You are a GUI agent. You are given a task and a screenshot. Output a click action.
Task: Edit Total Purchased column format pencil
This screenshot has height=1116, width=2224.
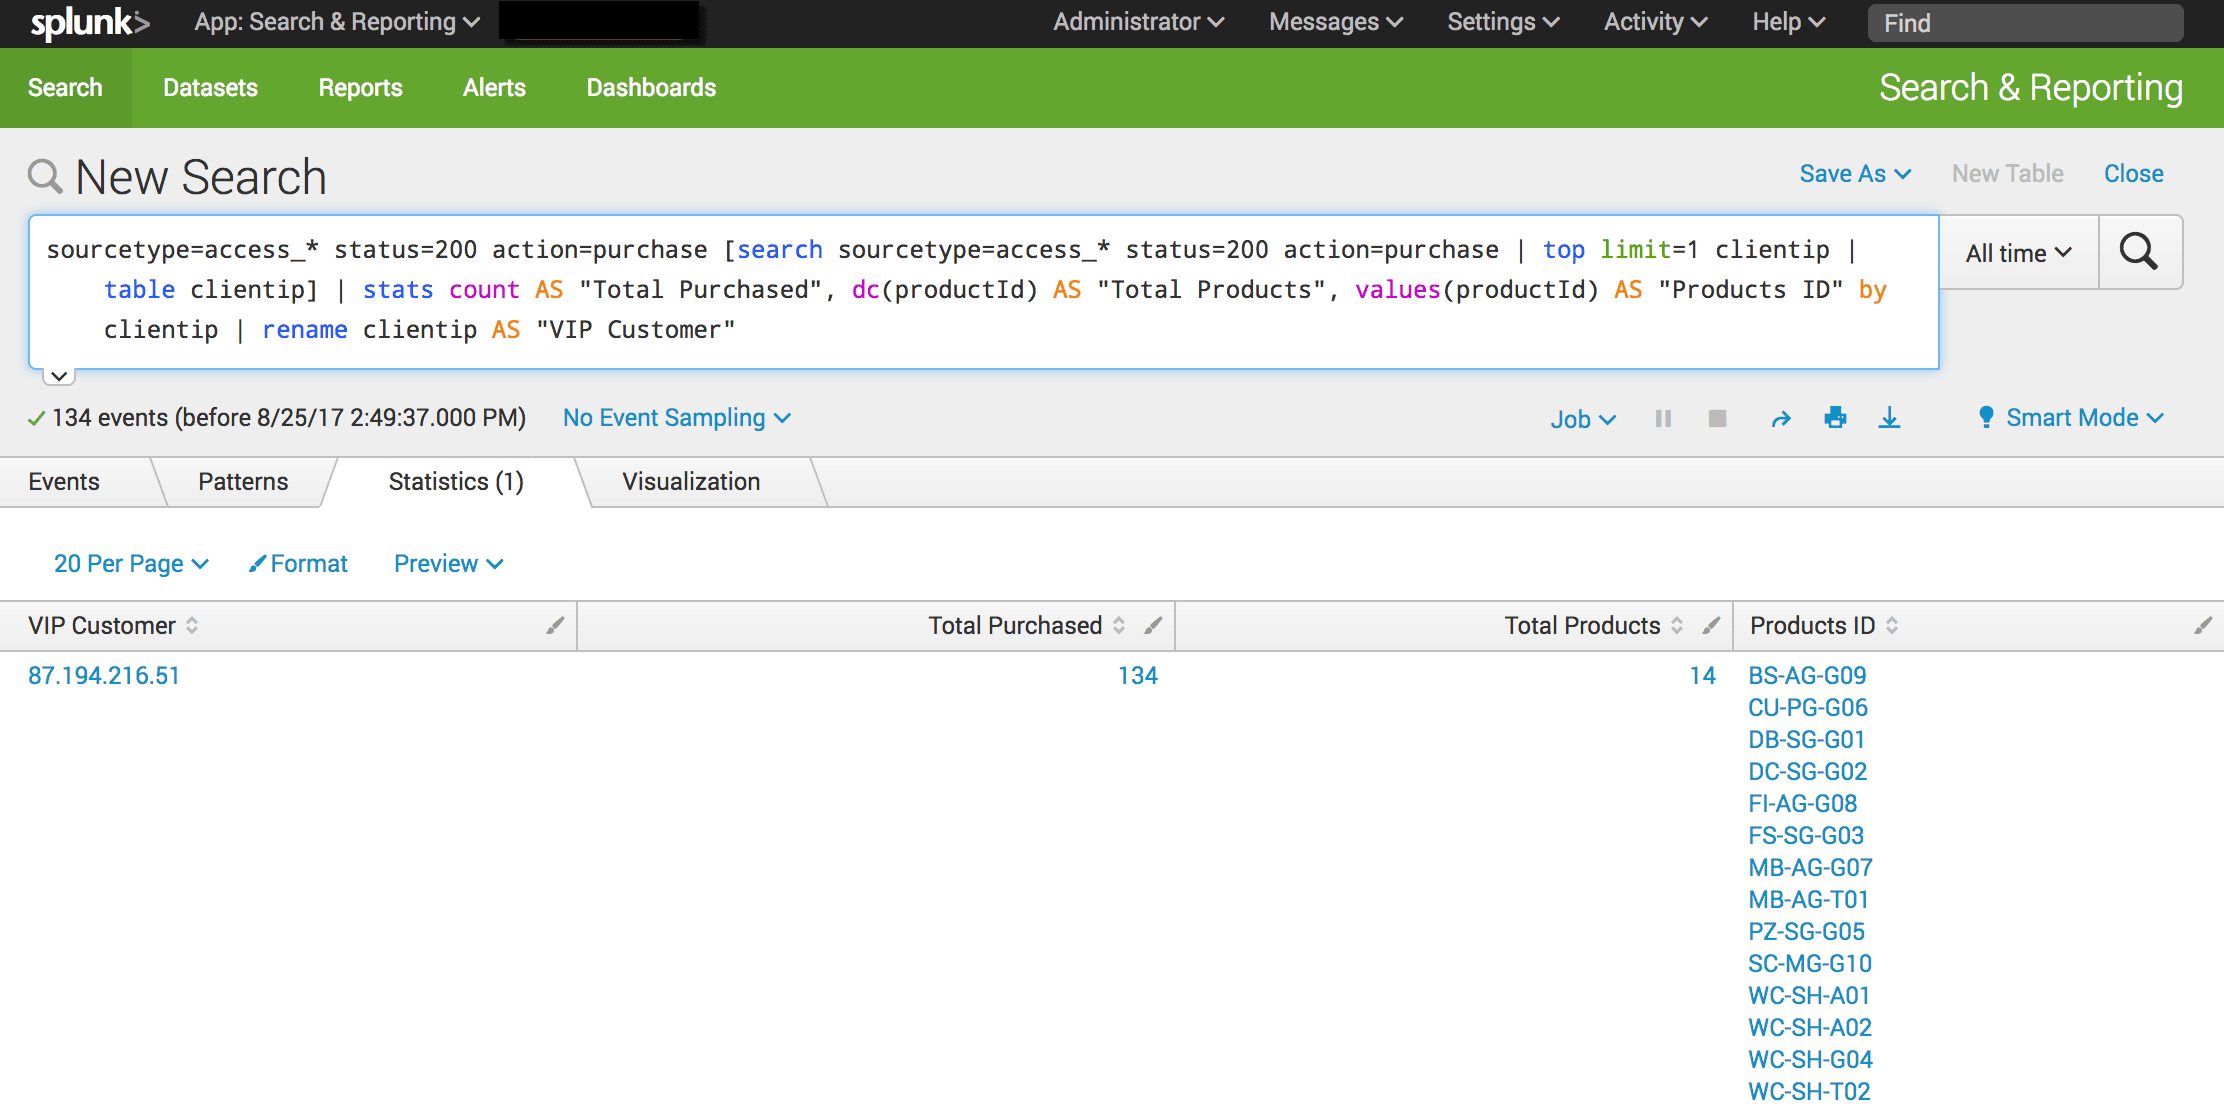[x=1153, y=626]
